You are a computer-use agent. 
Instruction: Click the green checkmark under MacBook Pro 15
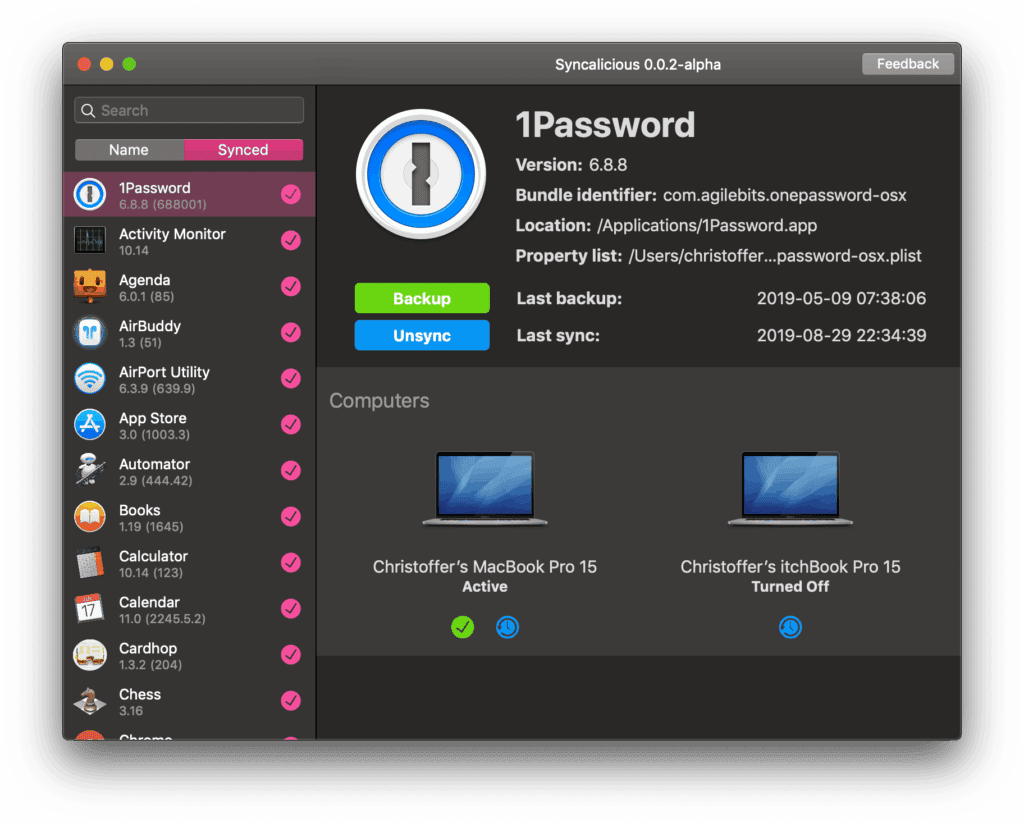462,627
